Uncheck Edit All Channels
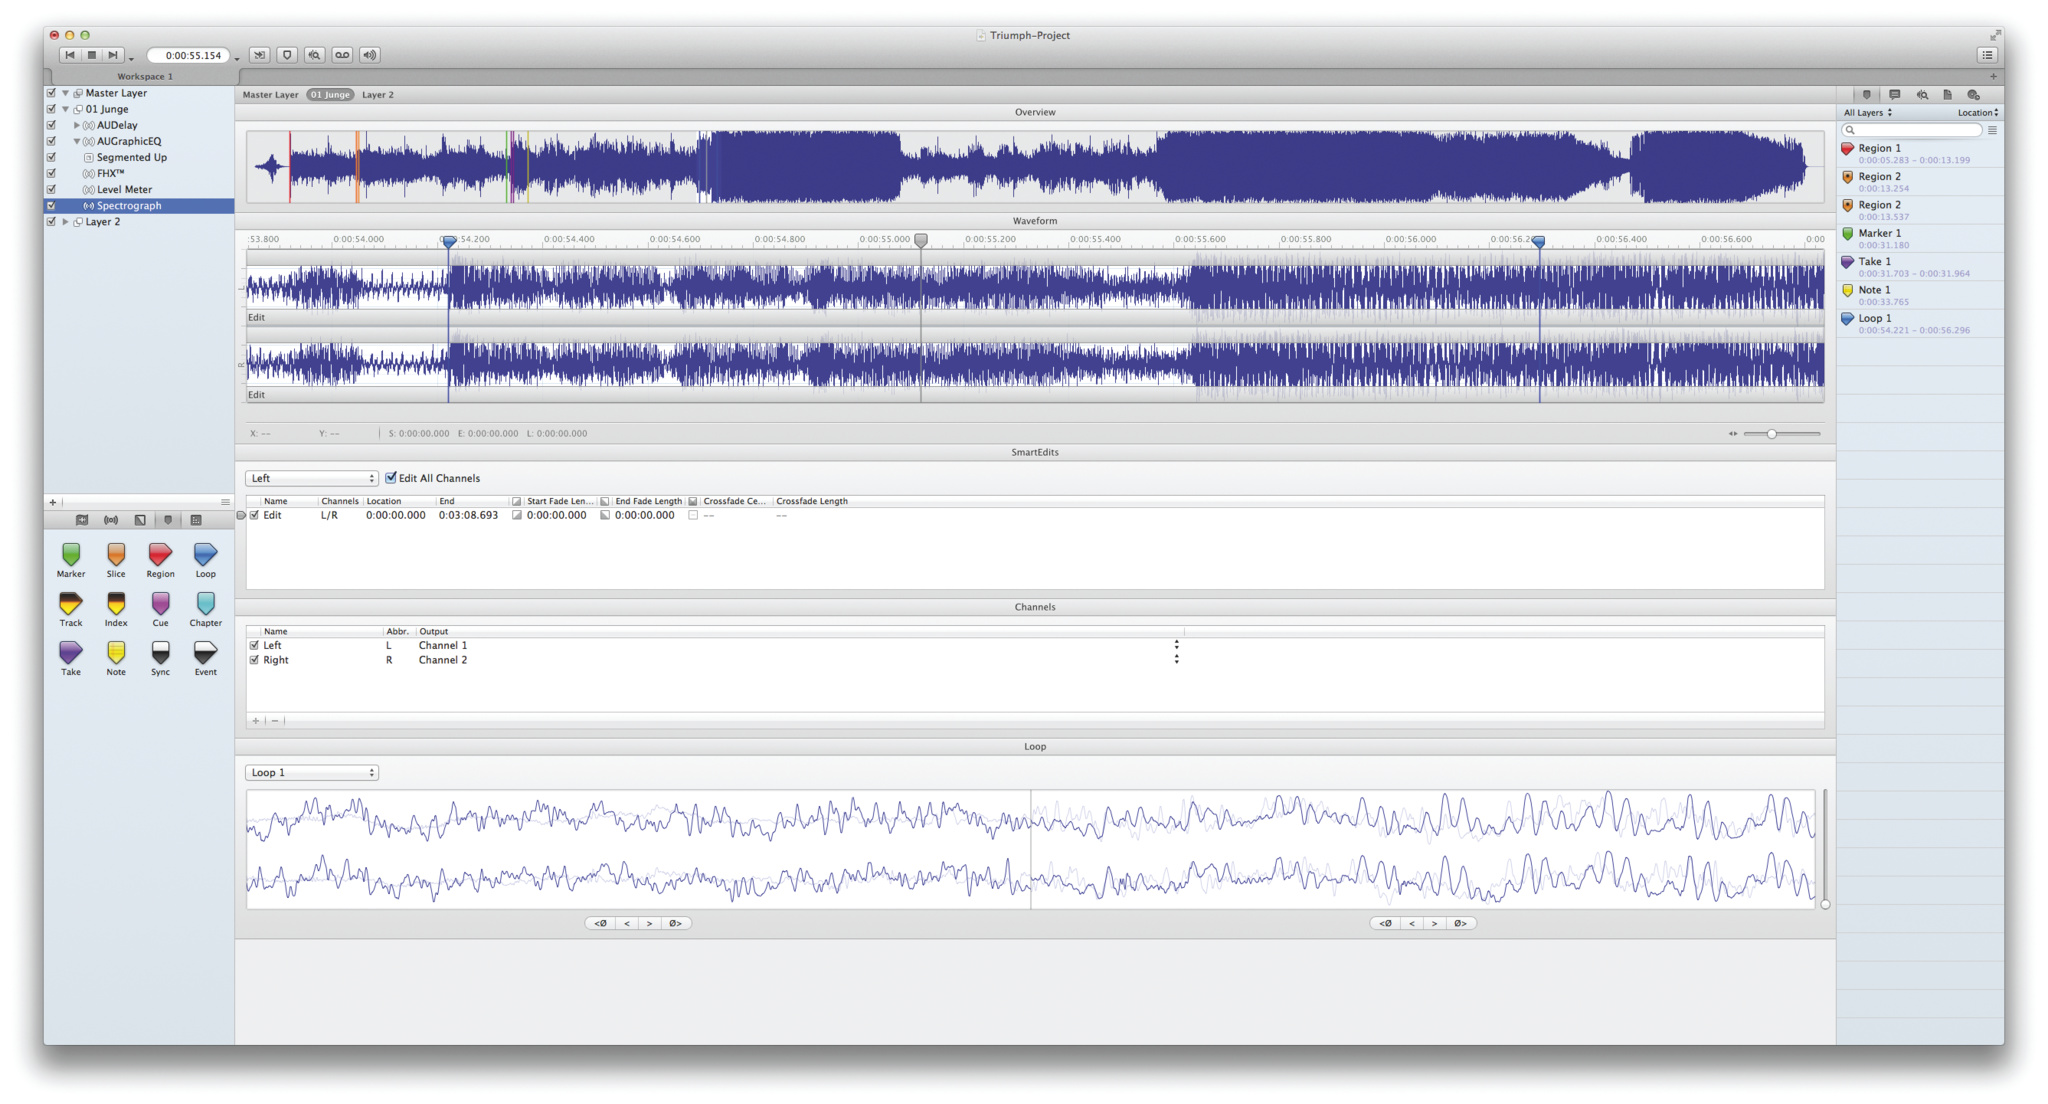Screen dimensions: 2048x1104 (391, 478)
